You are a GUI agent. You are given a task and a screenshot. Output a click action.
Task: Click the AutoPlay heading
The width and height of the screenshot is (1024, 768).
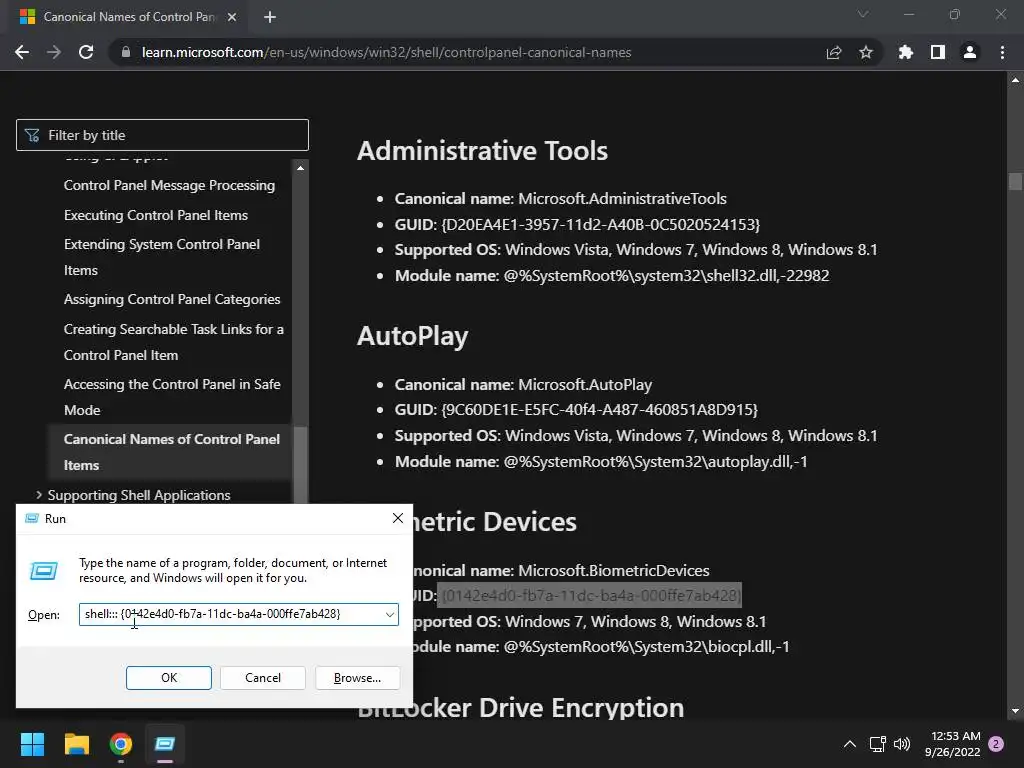point(413,336)
